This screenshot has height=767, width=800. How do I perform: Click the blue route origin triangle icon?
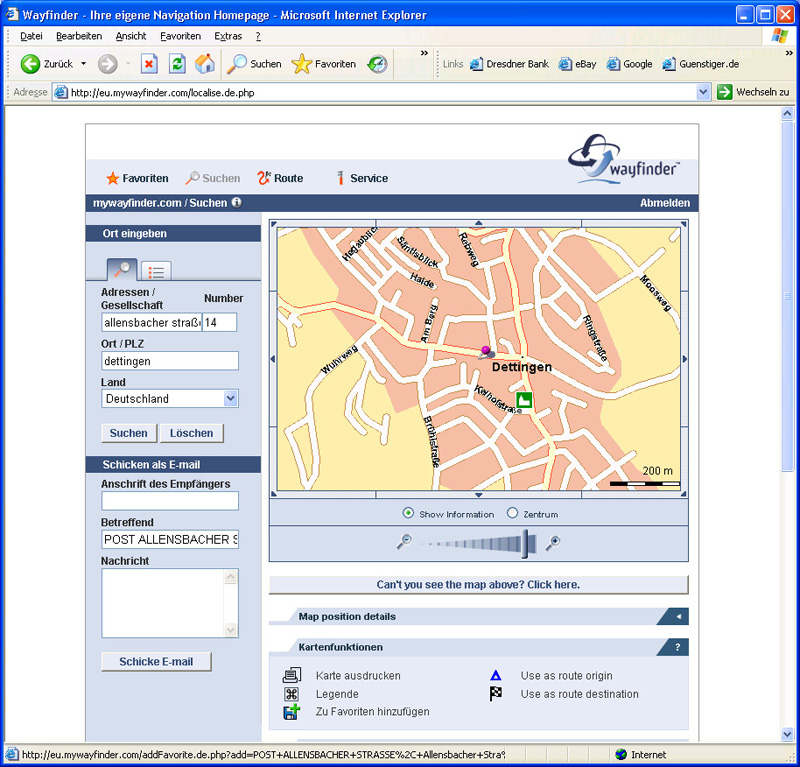click(x=496, y=676)
